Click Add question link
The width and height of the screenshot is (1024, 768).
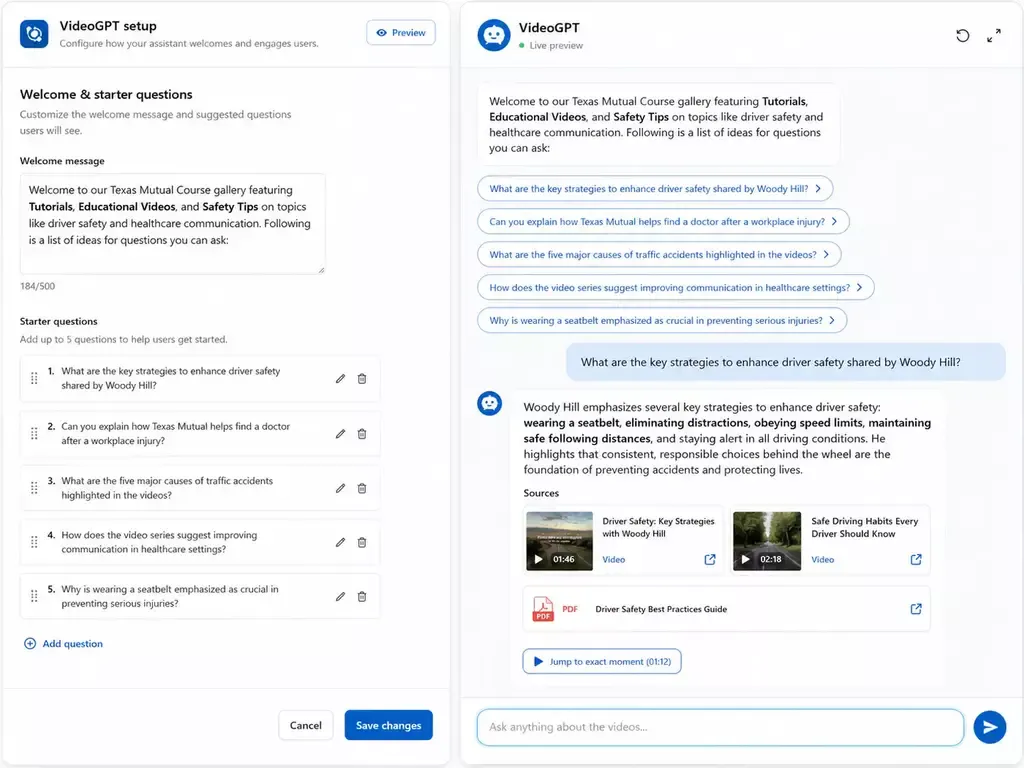point(63,643)
